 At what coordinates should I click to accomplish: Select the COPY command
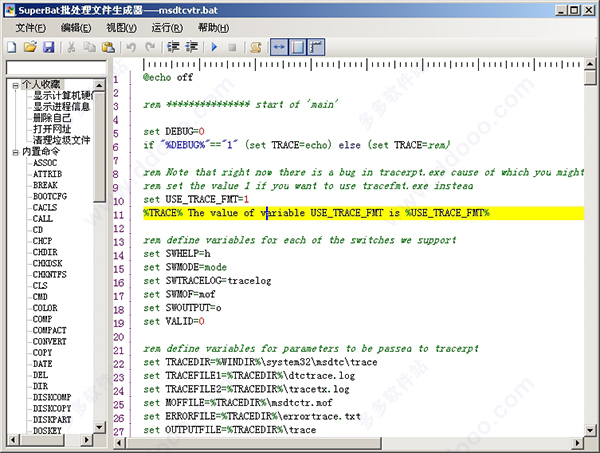pyautogui.click(x=42, y=352)
